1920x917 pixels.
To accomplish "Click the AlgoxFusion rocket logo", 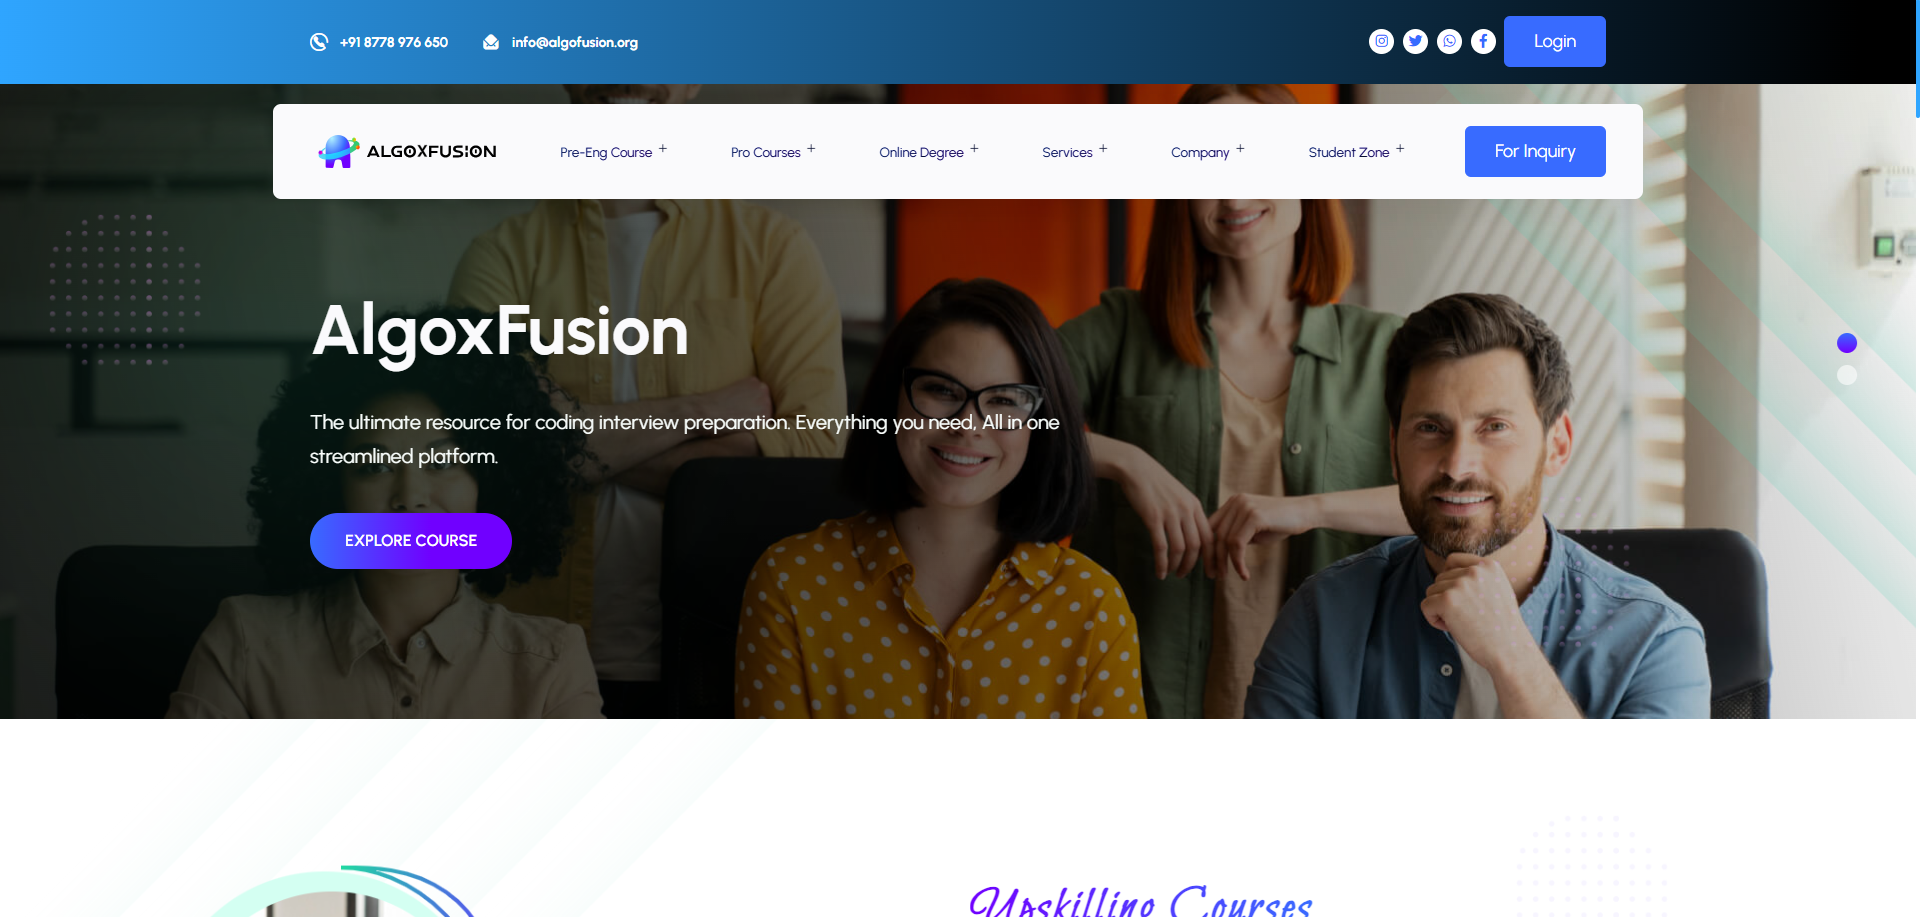I will pos(339,151).
